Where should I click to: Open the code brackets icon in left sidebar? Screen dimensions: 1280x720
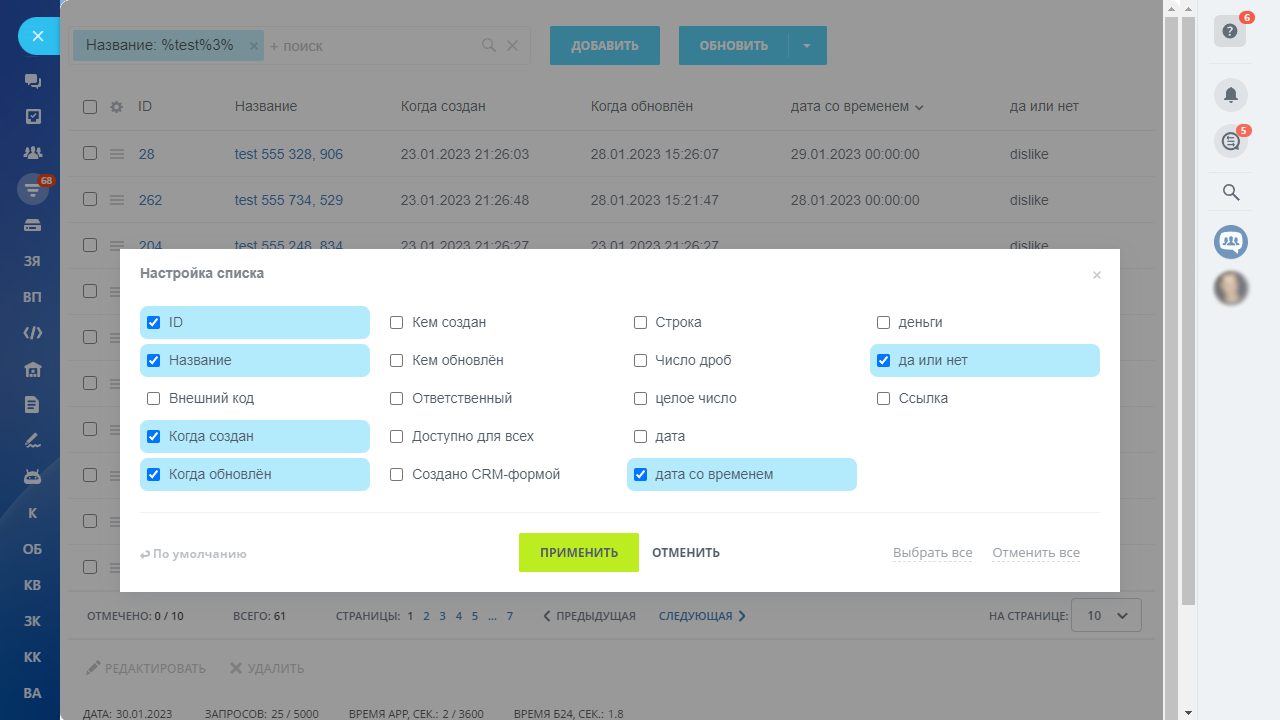33,333
